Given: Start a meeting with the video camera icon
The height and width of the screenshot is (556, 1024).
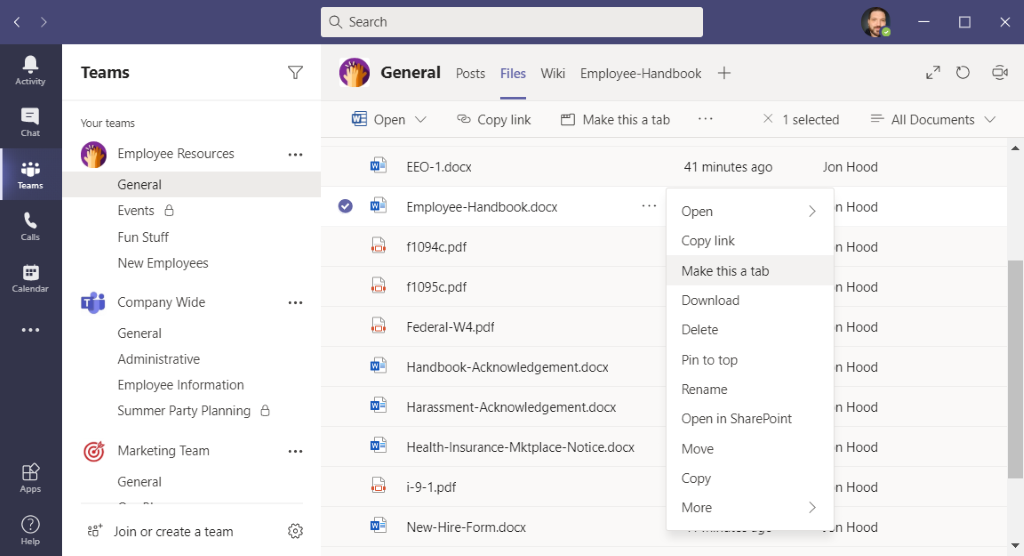Looking at the screenshot, I should (998, 73).
